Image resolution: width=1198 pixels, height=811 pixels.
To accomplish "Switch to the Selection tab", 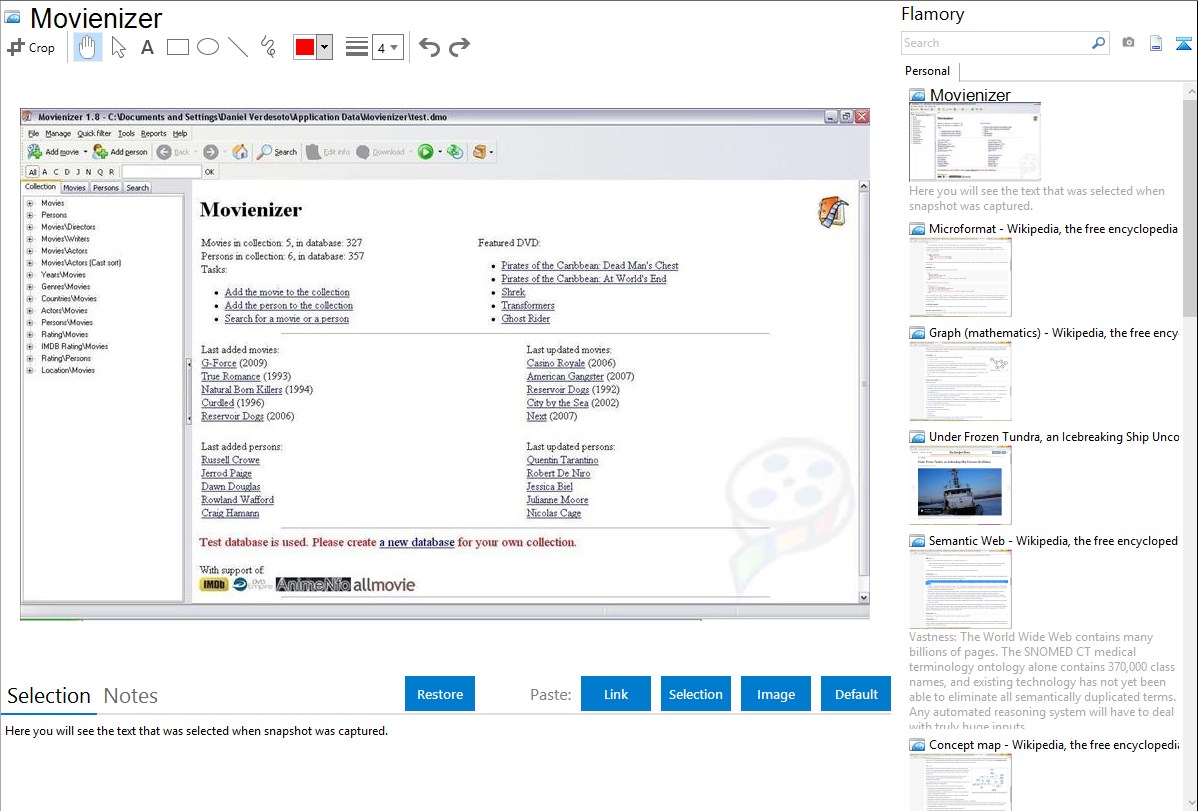I will tap(49, 696).
